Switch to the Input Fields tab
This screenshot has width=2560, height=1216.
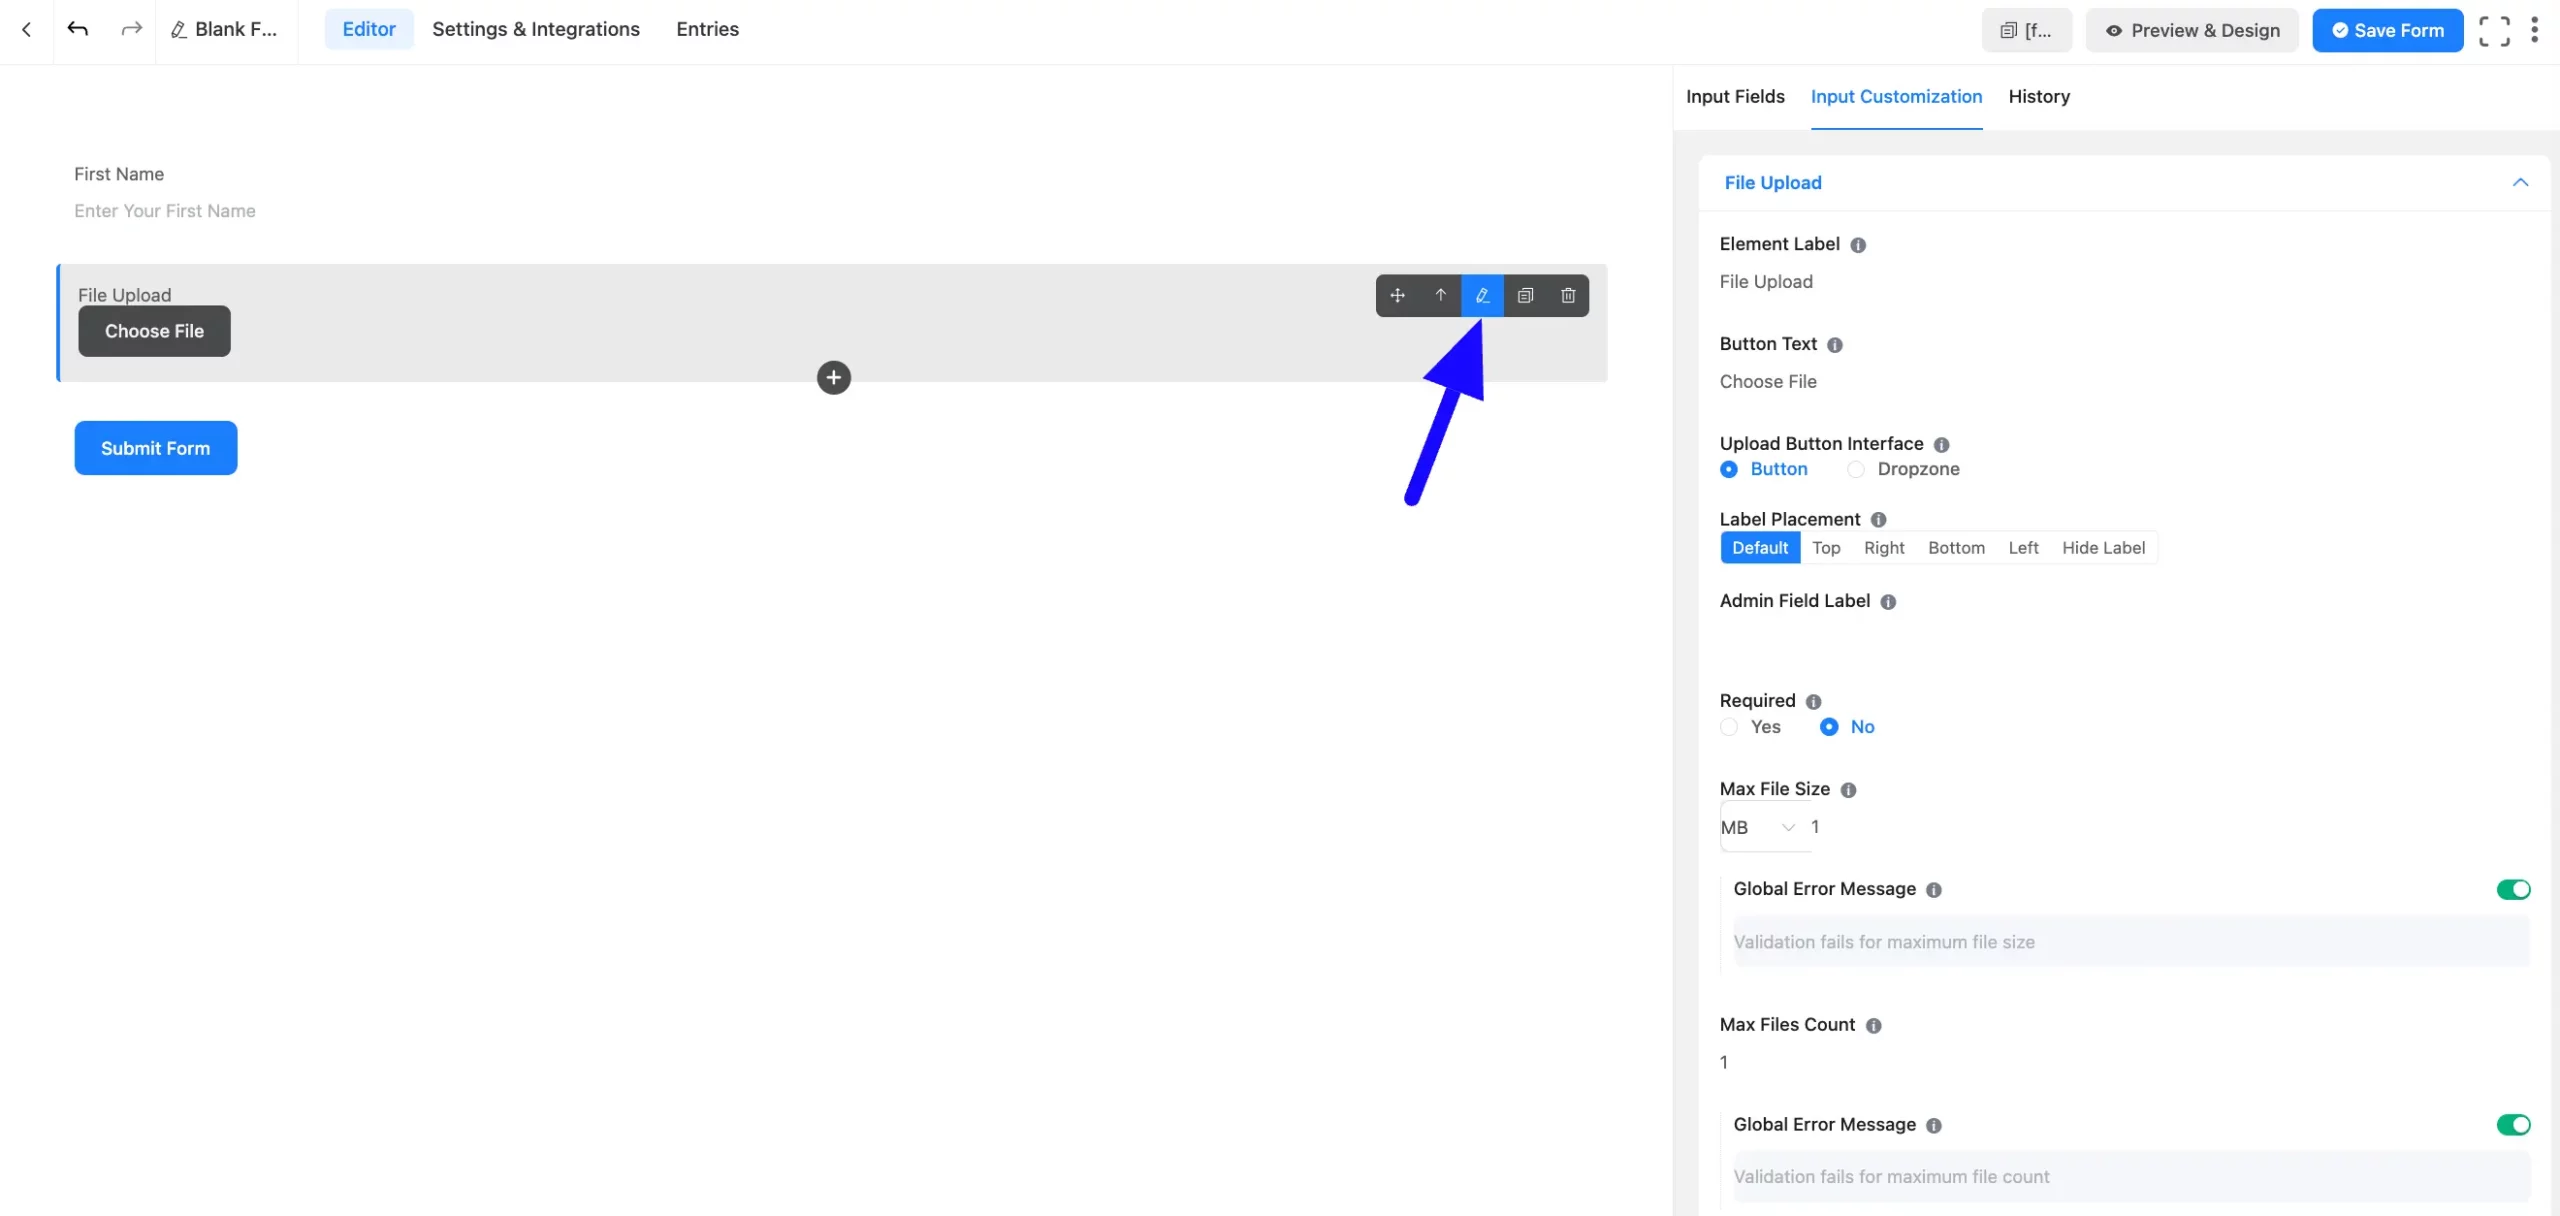click(x=1735, y=97)
